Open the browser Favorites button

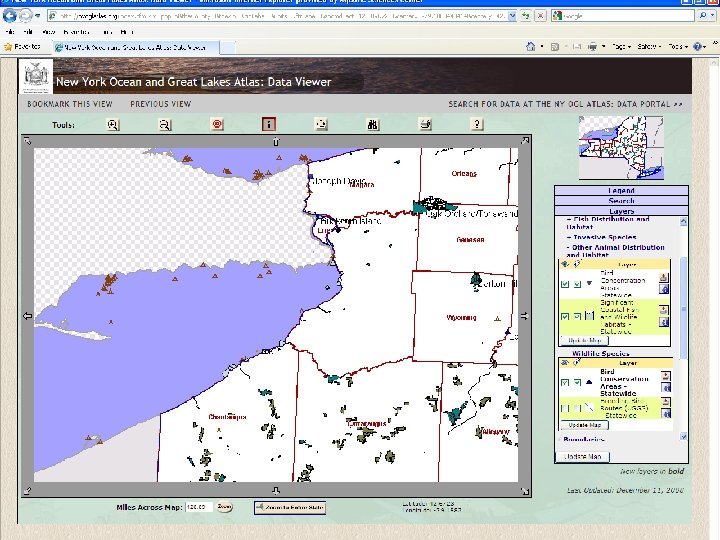(22, 46)
